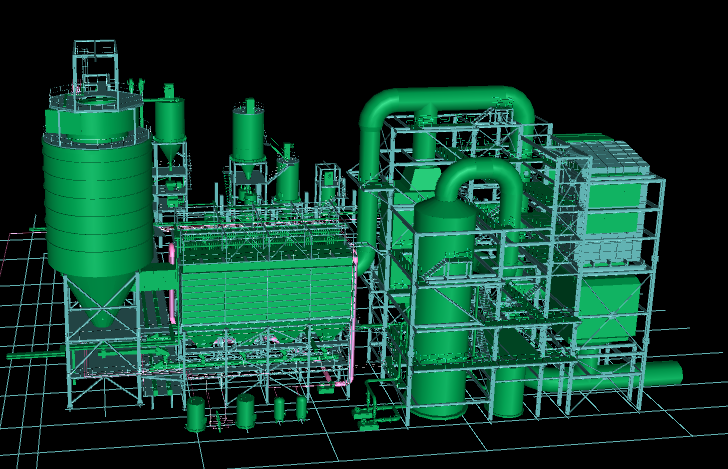Select the fourth small ground tank

[300, 406]
